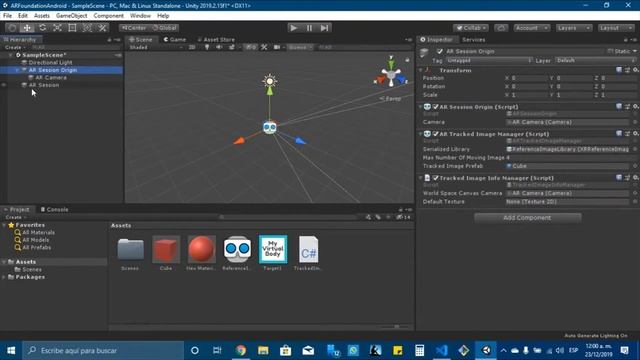Open the Window menu
The width and height of the screenshot is (640, 360).
(140, 16)
